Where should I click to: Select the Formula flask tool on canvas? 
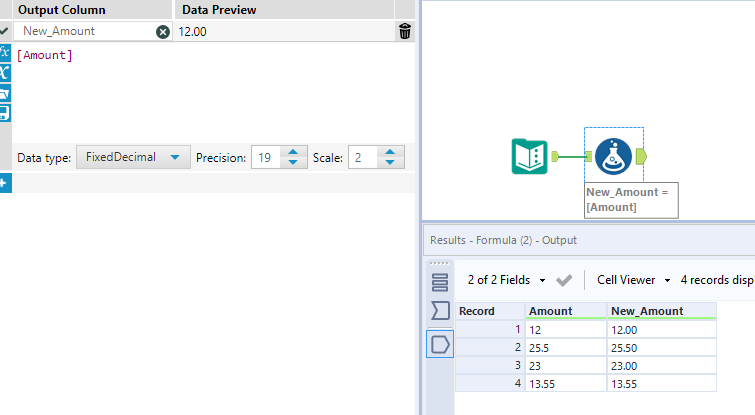[x=613, y=156]
